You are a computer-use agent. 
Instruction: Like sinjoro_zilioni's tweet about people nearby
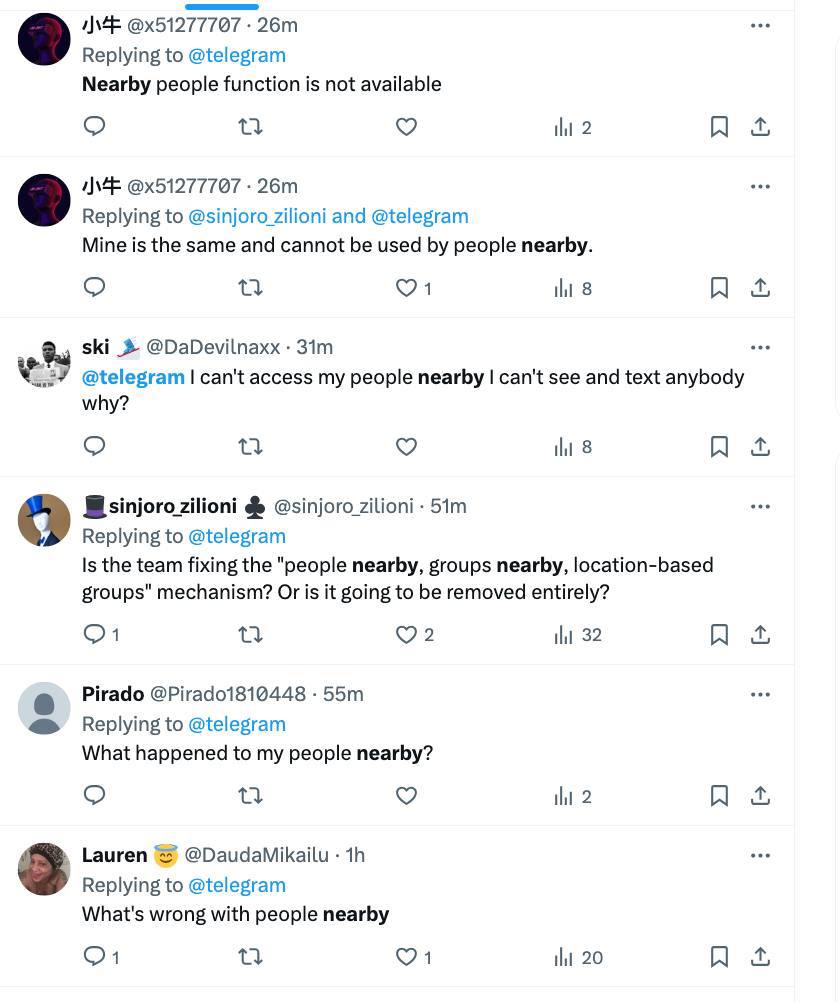pyautogui.click(x=406, y=634)
